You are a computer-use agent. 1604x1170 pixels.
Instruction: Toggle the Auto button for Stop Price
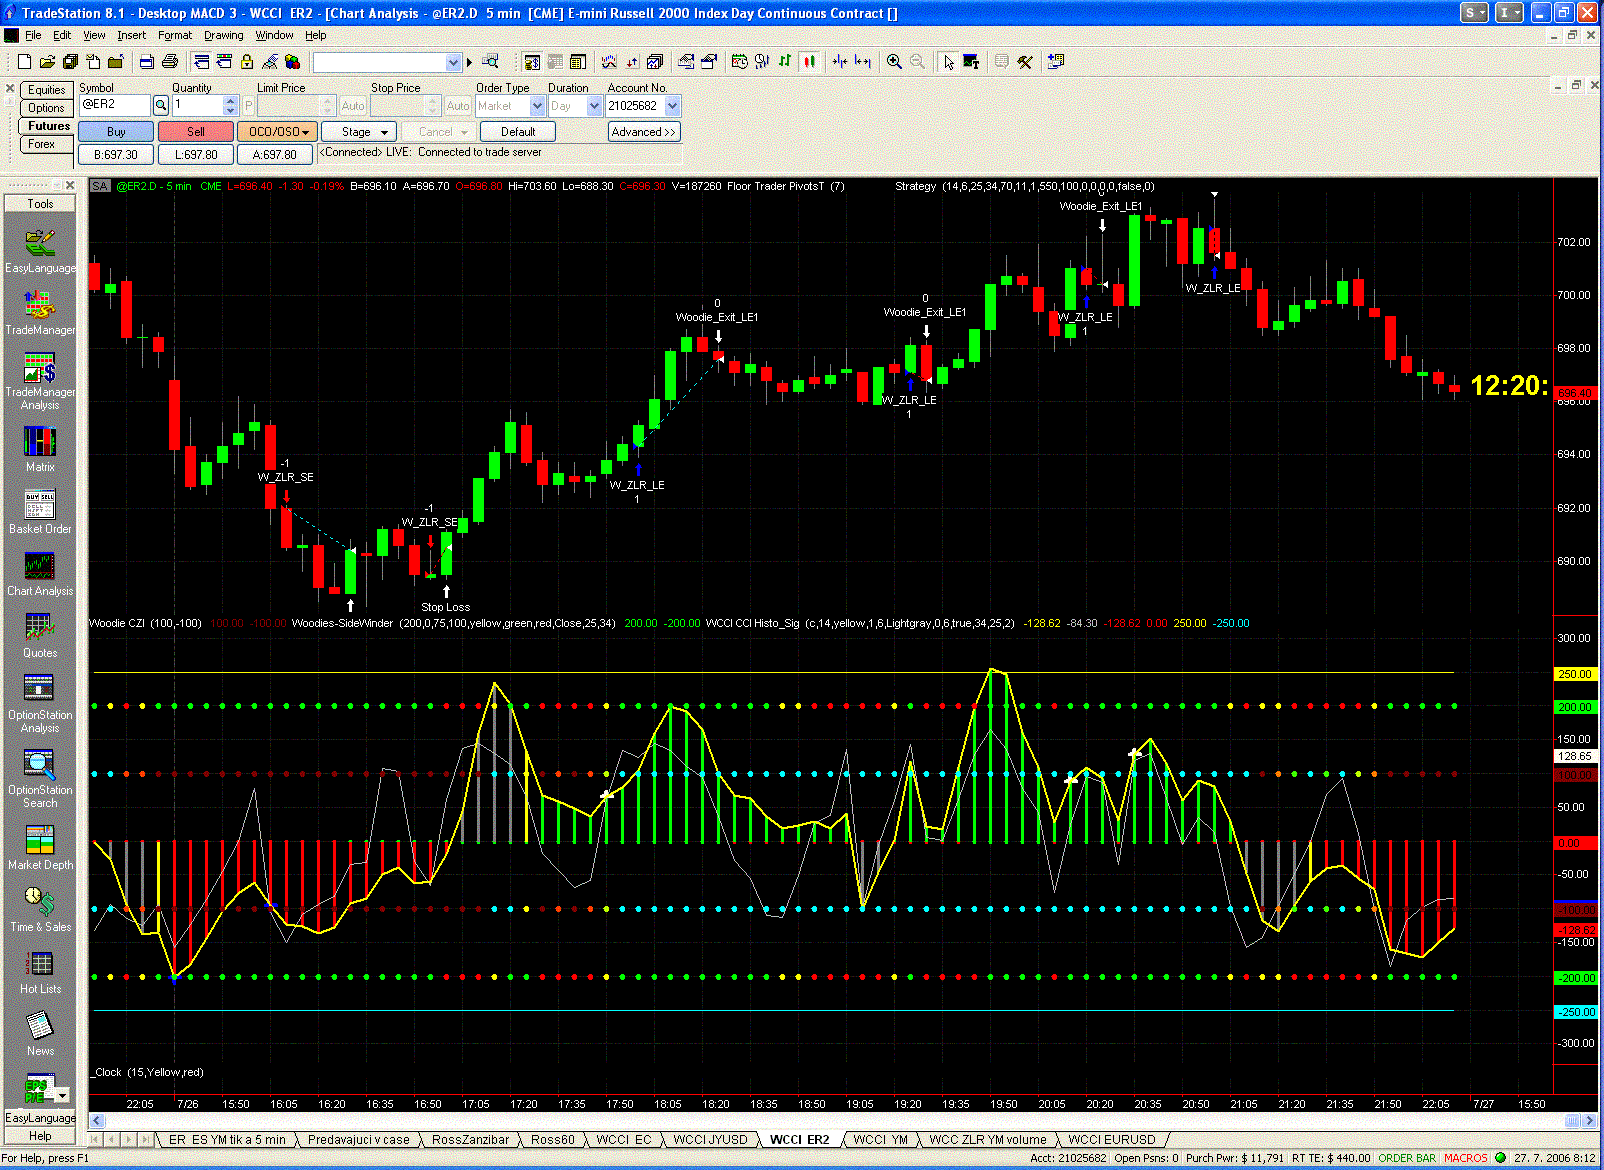(458, 106)
